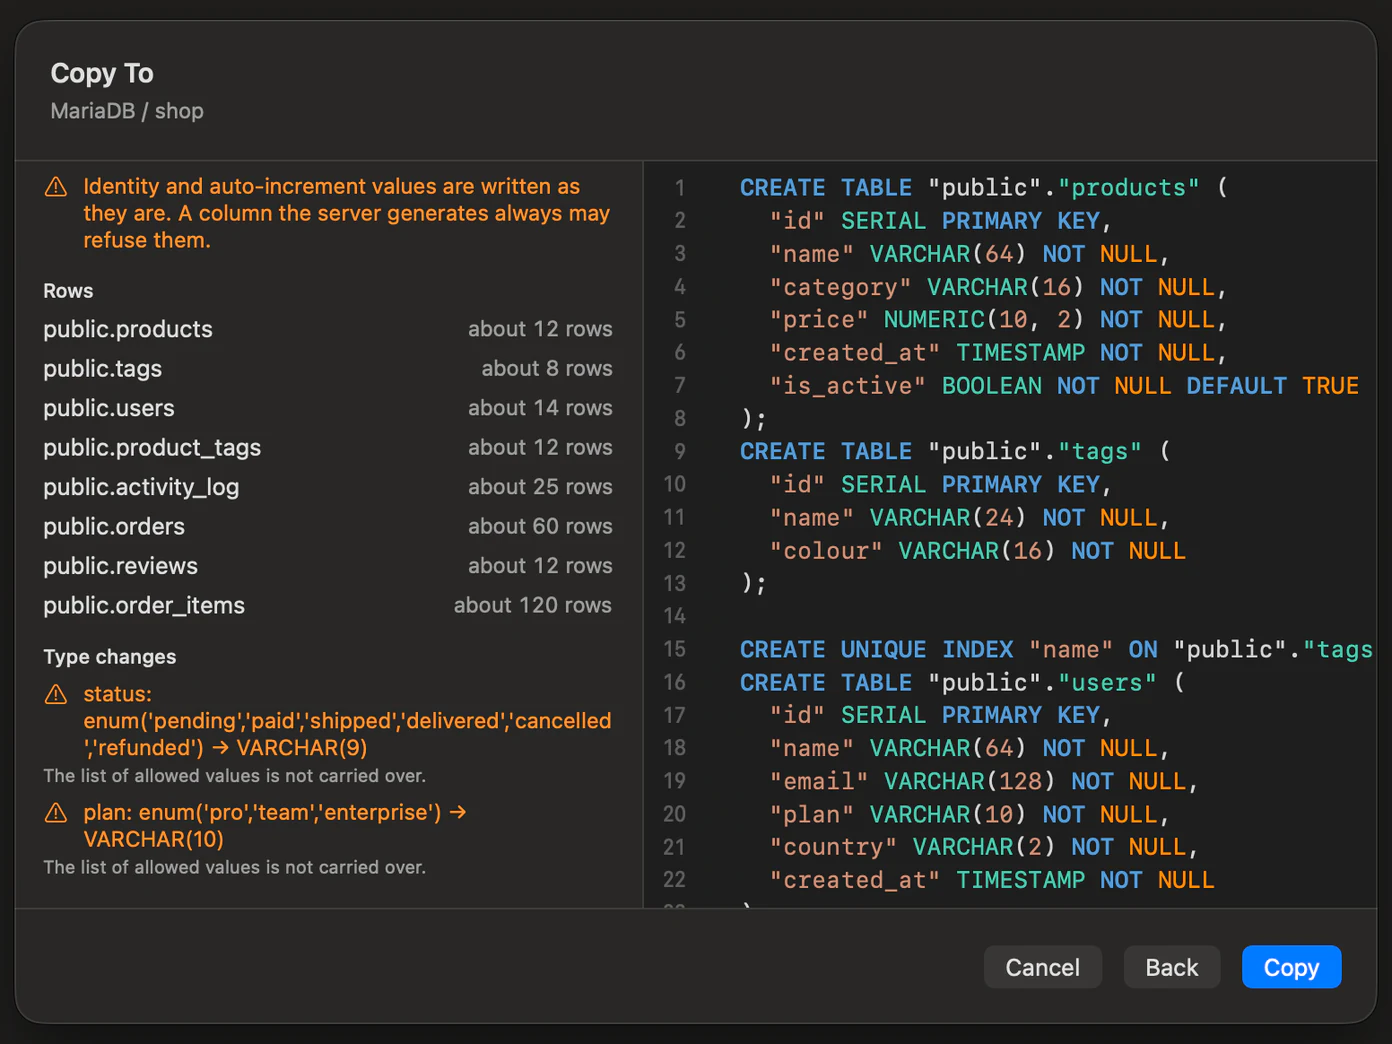Click line number 14 in the SQL gutter
1392x1044 pixels.
675,616
